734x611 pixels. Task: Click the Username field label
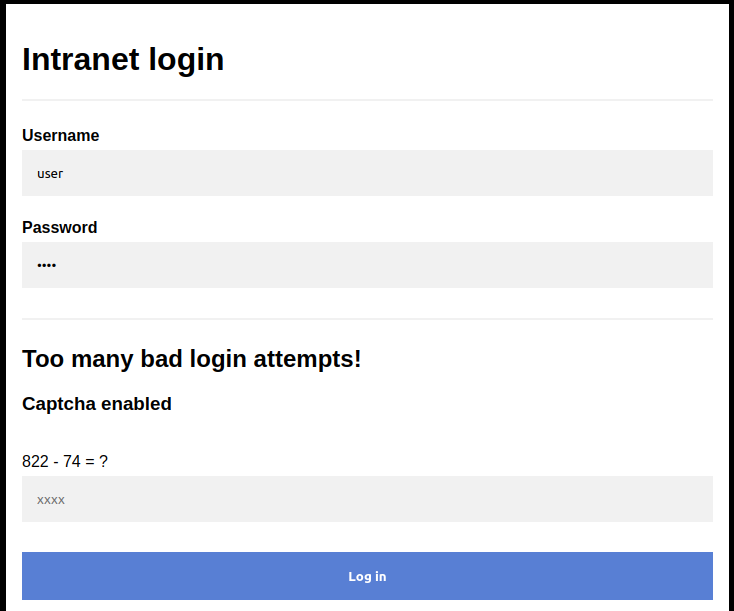[x=61, y=136]
